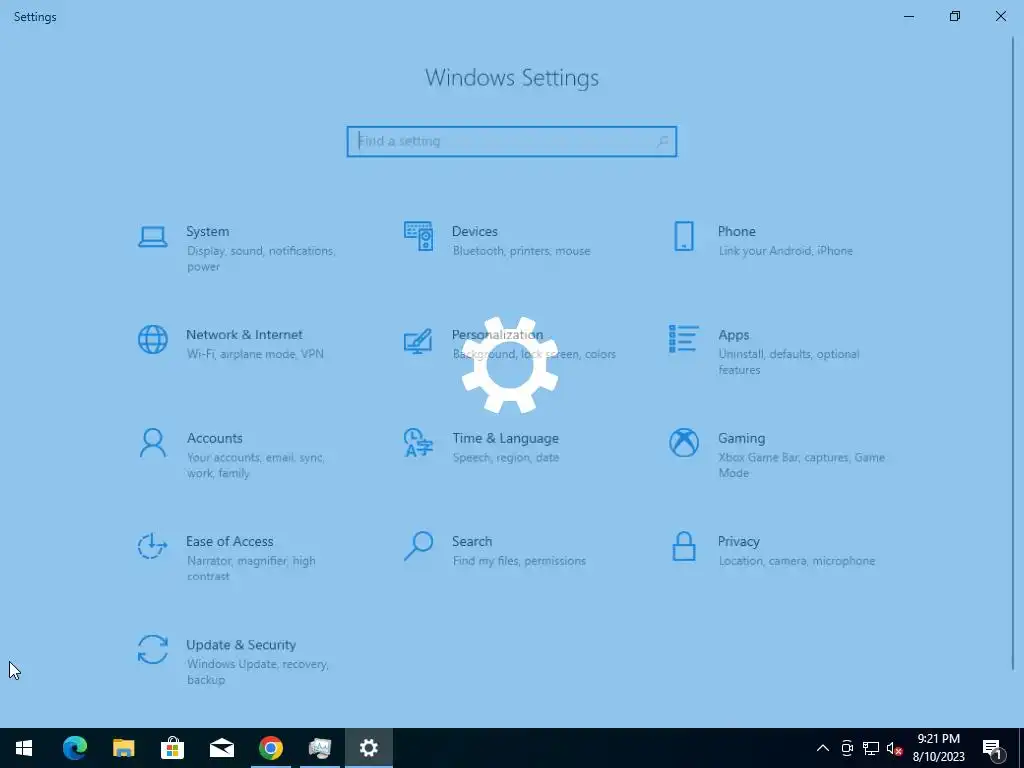Viewport: 1024px width, 768px height.
Task: Click 'Narrator, magnifier, high contrast' text
Action: [x=251, y=568]
